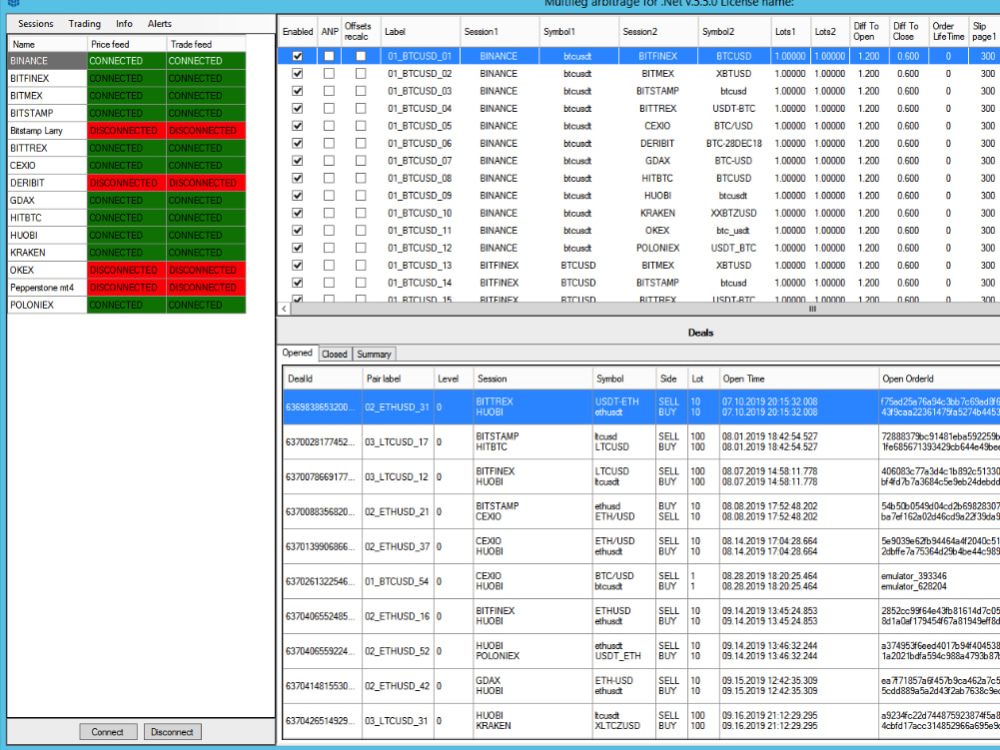This screenshot has height=750, width=1000.
Task: Click the BTC-28DEC18 symbol cell
Action: [x=733, y=143]
